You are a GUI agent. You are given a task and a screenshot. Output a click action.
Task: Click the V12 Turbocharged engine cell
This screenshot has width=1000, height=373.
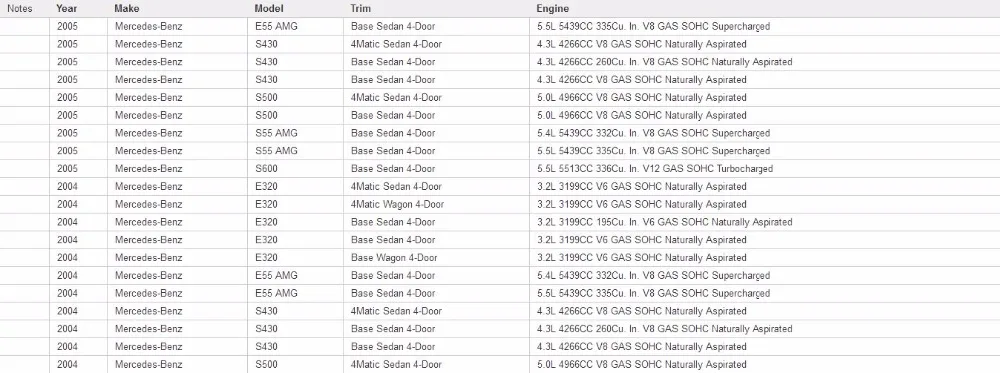coord(765,169)
